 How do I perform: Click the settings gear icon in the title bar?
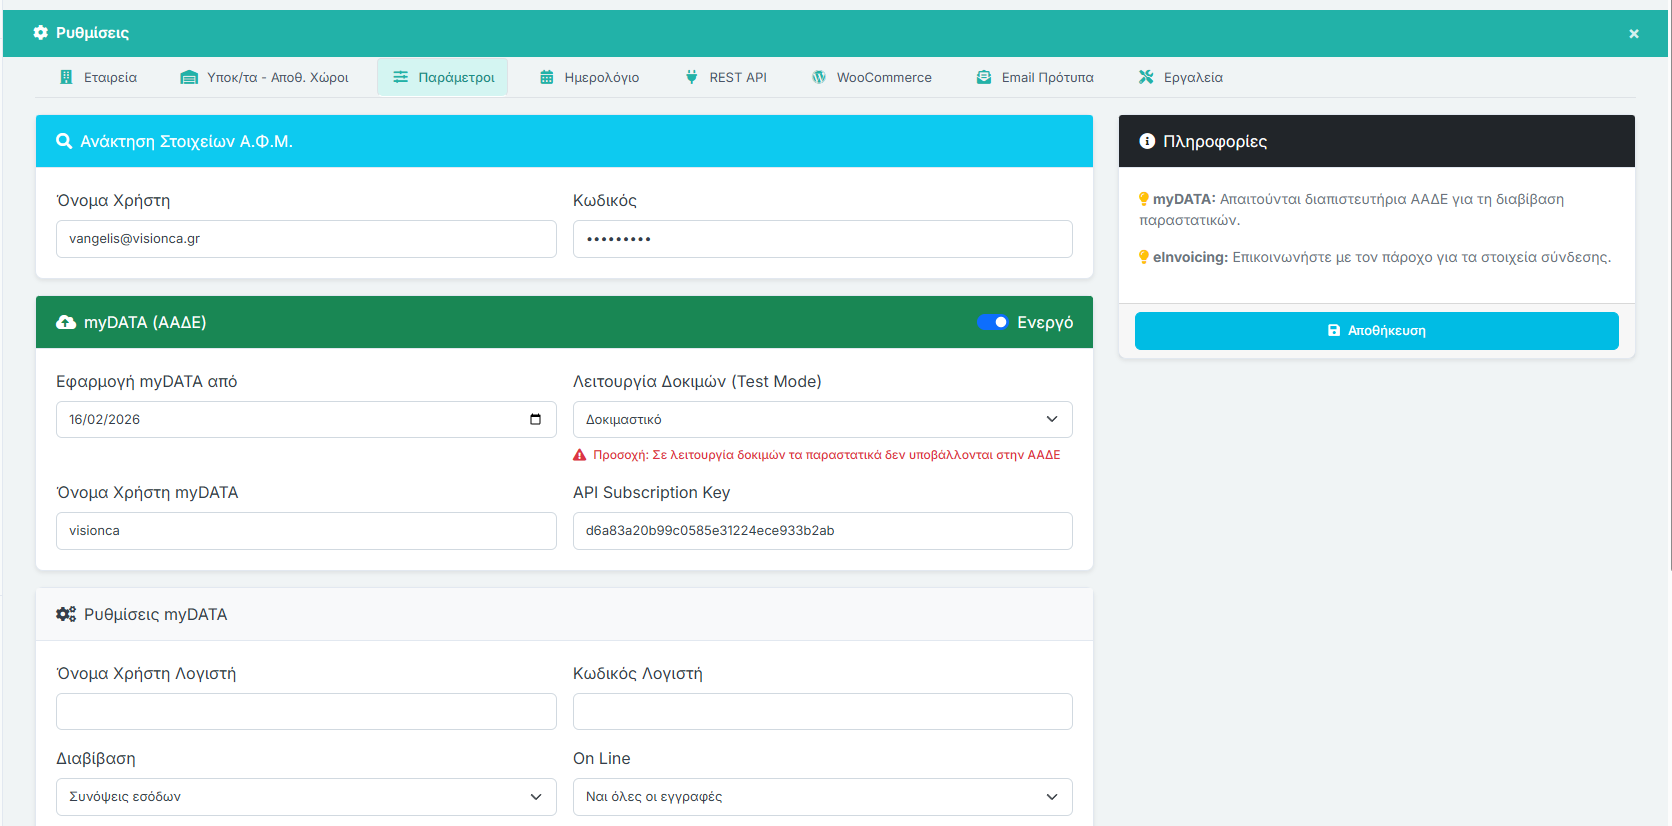(41, 33)
